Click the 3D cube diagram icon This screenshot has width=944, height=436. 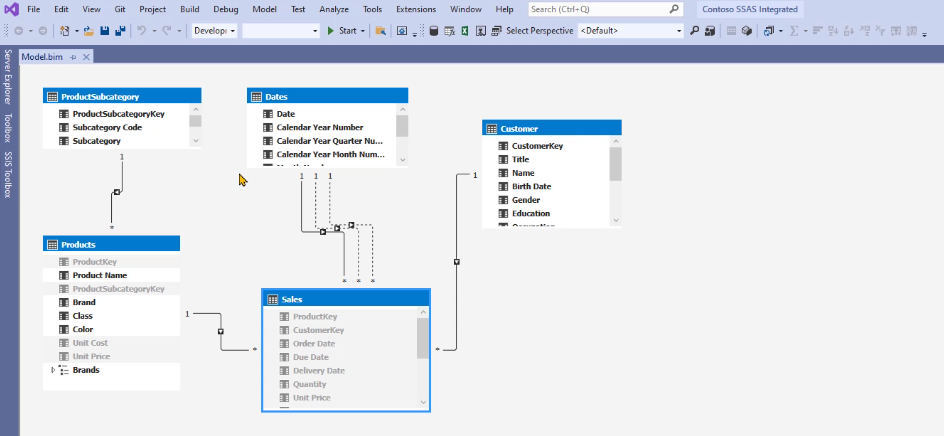(747, 31)
